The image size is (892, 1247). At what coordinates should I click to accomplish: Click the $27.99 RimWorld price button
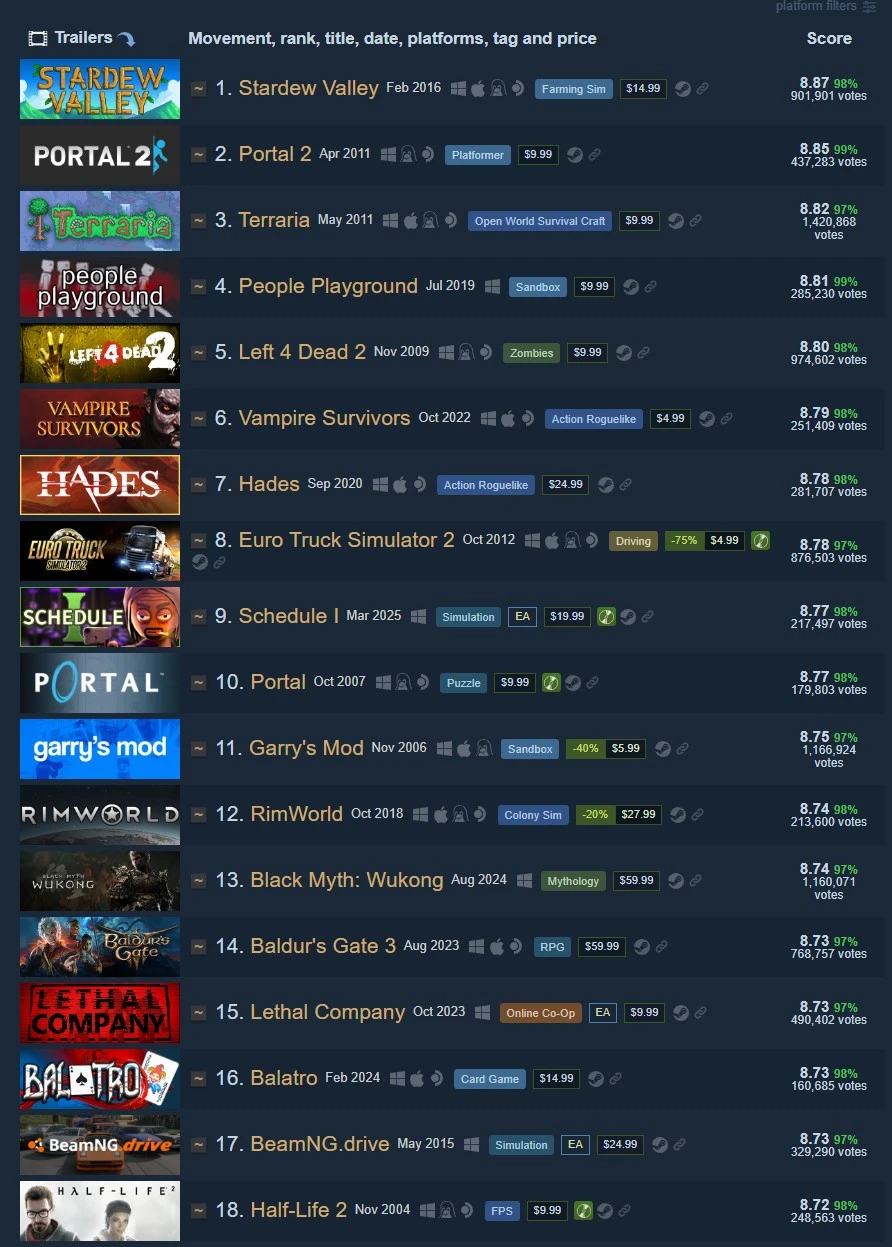pyautogui.click(x=638, y=815)
